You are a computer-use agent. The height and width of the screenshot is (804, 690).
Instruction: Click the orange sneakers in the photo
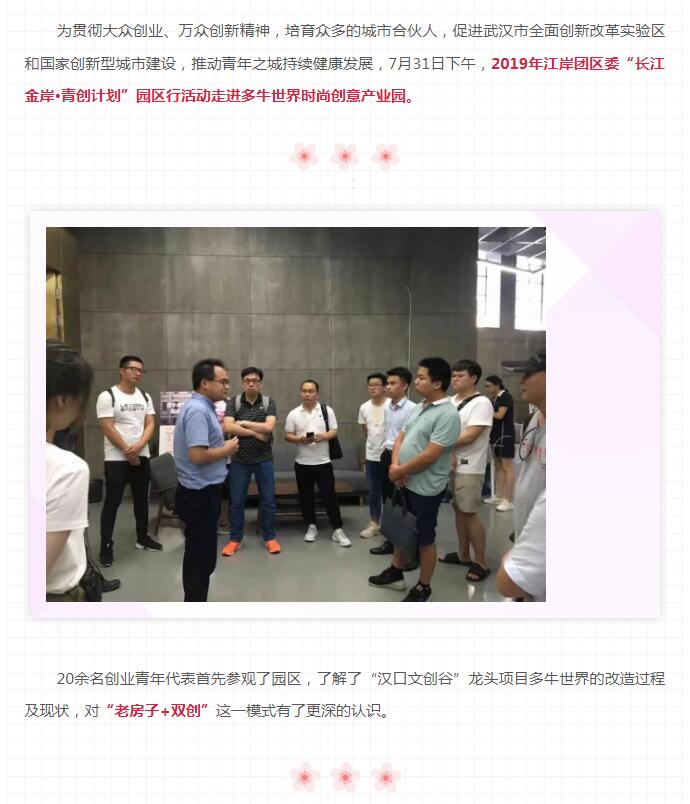tap(251, 548)
